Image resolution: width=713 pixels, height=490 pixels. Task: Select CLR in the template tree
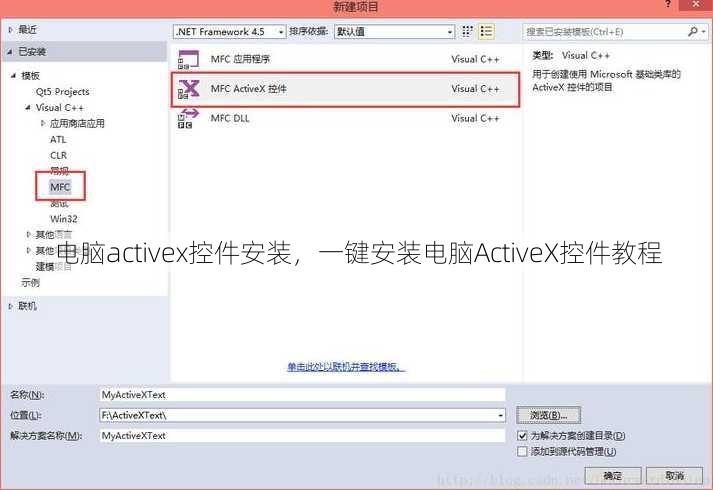[58, 155]
